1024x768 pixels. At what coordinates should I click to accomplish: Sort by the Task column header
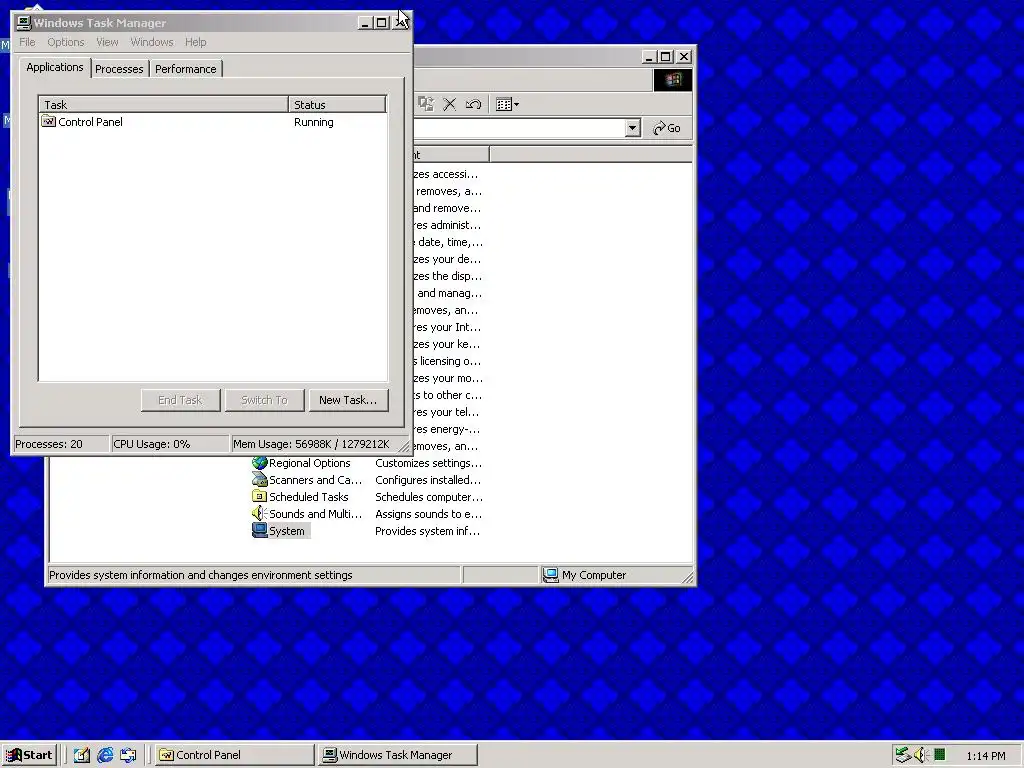pyautogui.click(x=164, y=104)
